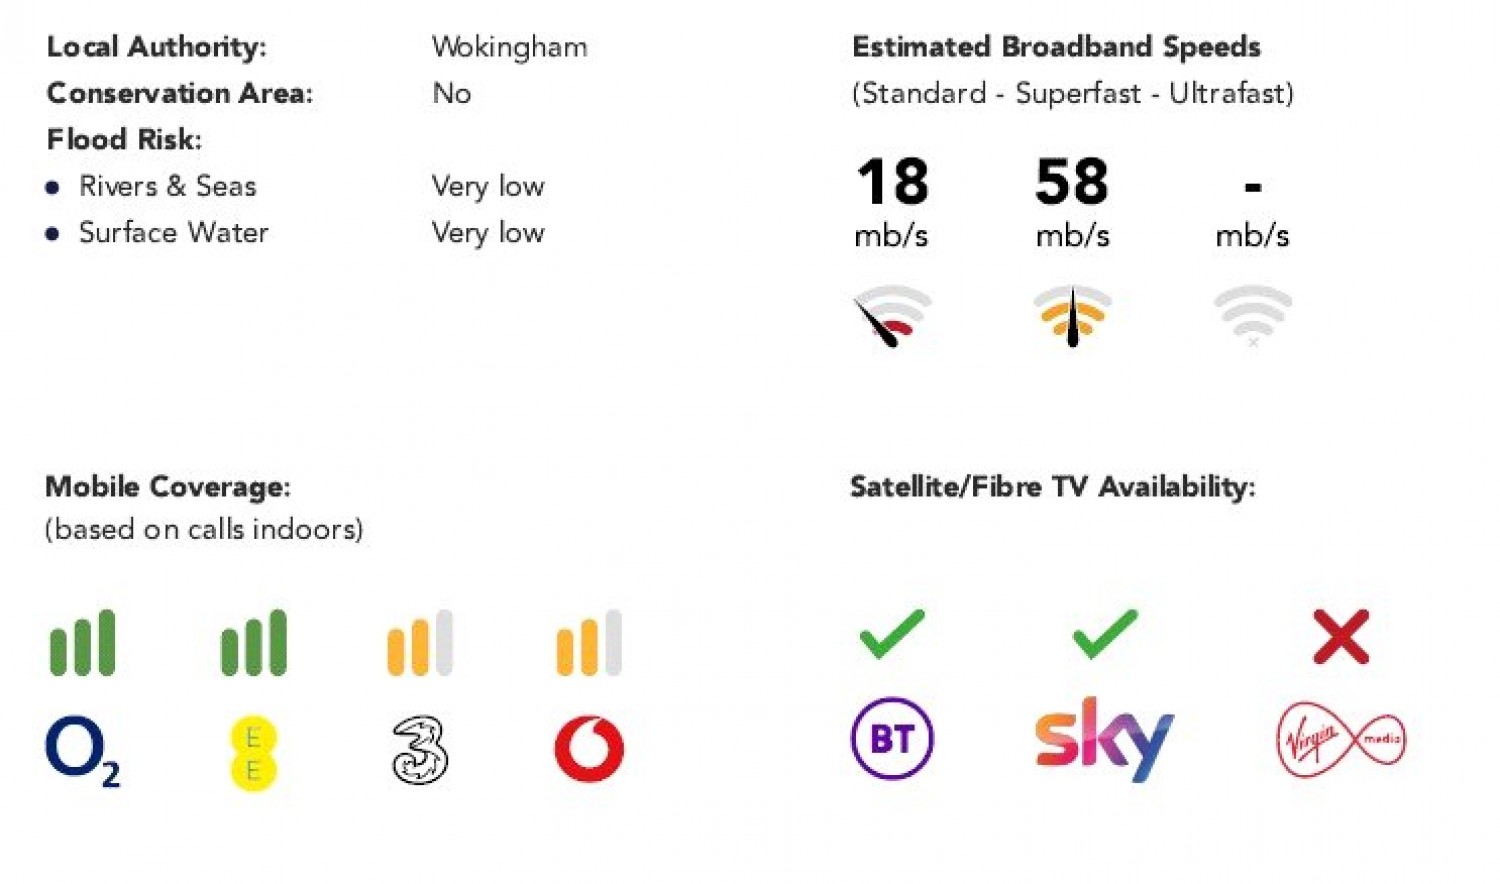Click the green checkmark above Sky
Image resolution: width=1500 pixels, height=884 pixels.
click(1104, 634)
